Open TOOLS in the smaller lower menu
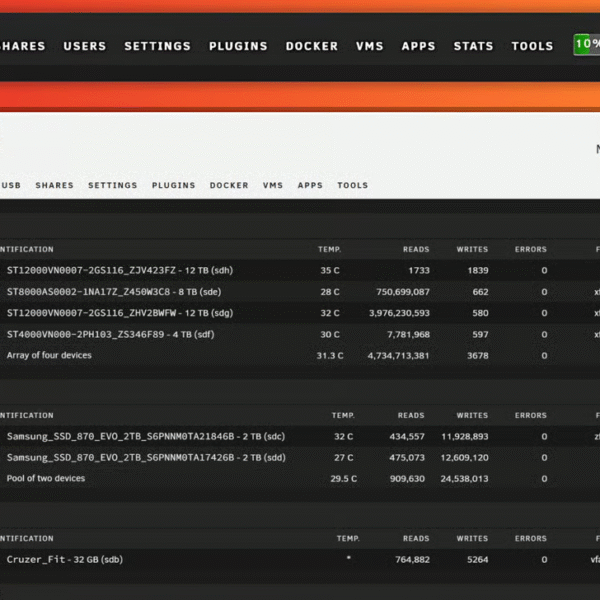Screen dimensions: 600x600 [352, 185]
